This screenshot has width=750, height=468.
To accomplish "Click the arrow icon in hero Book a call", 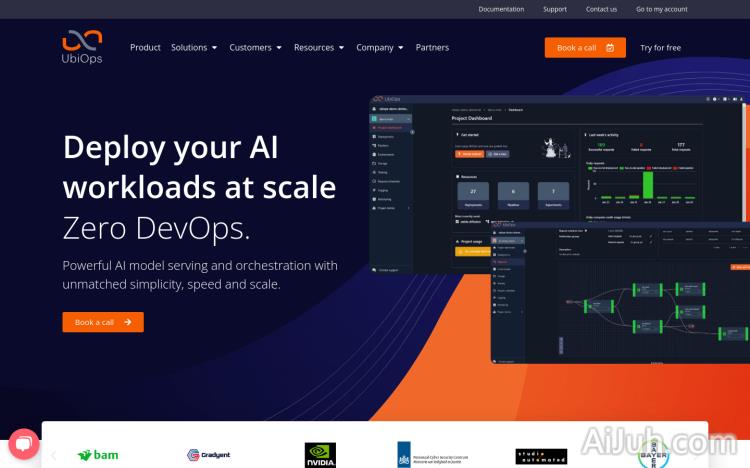I will click(x=128, y=322).
